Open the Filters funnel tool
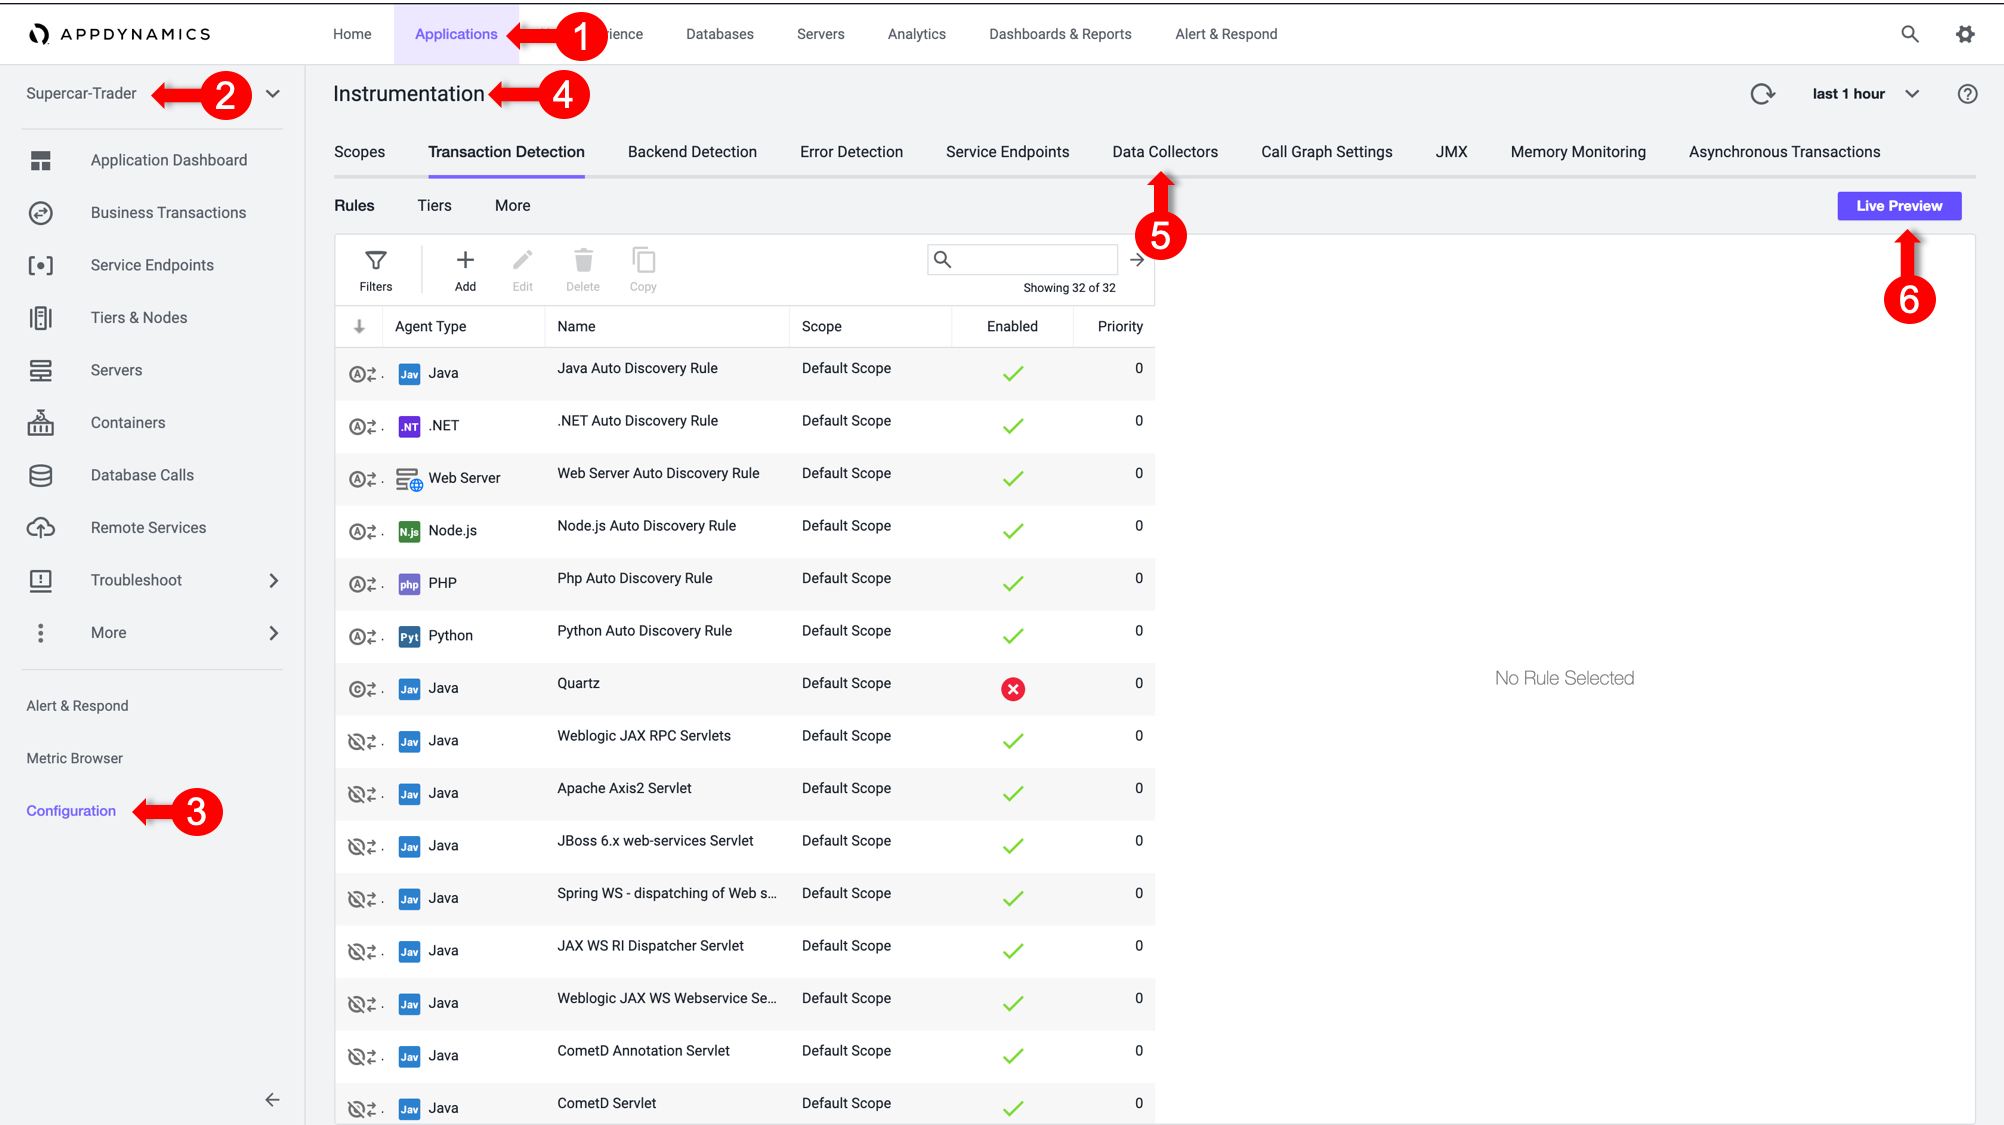2004x1125 pixels. point(376,271)
